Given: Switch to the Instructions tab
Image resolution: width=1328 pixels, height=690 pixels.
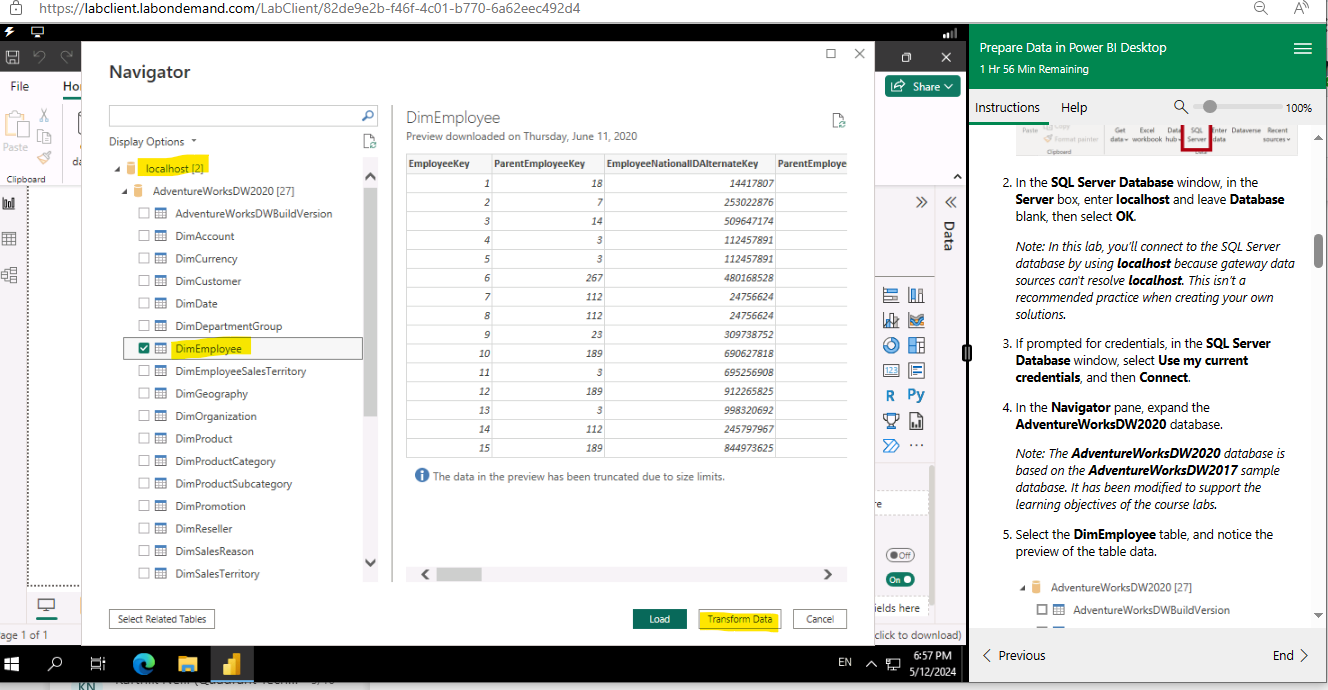Looking at the screenshot, I should tap(1007, 107).
